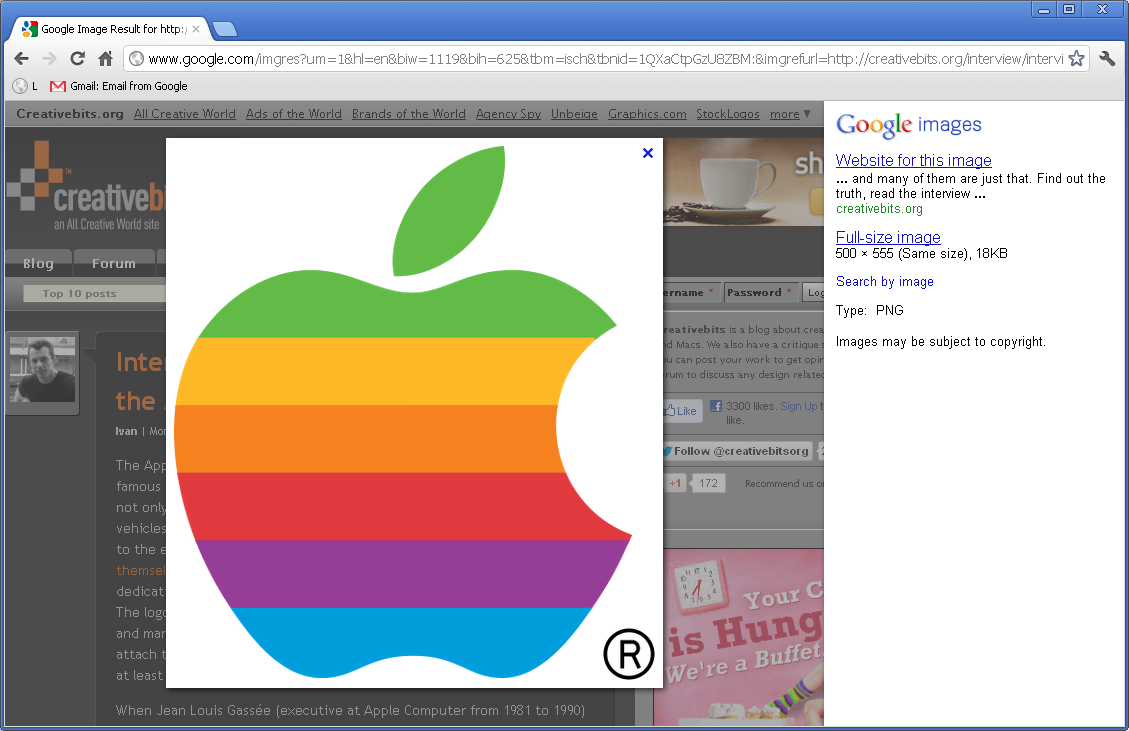Open the green creativebits.org link
Screen dimensions: 1129x731
(x=878, y=209)
